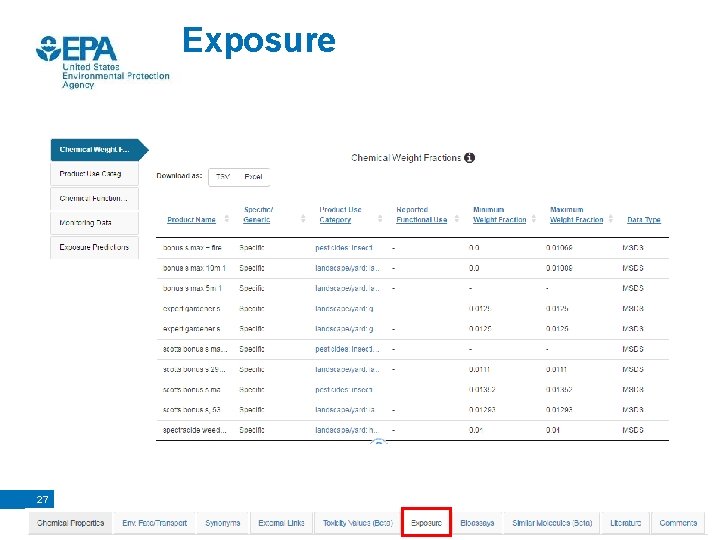This screenshot has height=540, width=720.
Task: Click the bonus s max 5m 1 product name
Action: 192,288
